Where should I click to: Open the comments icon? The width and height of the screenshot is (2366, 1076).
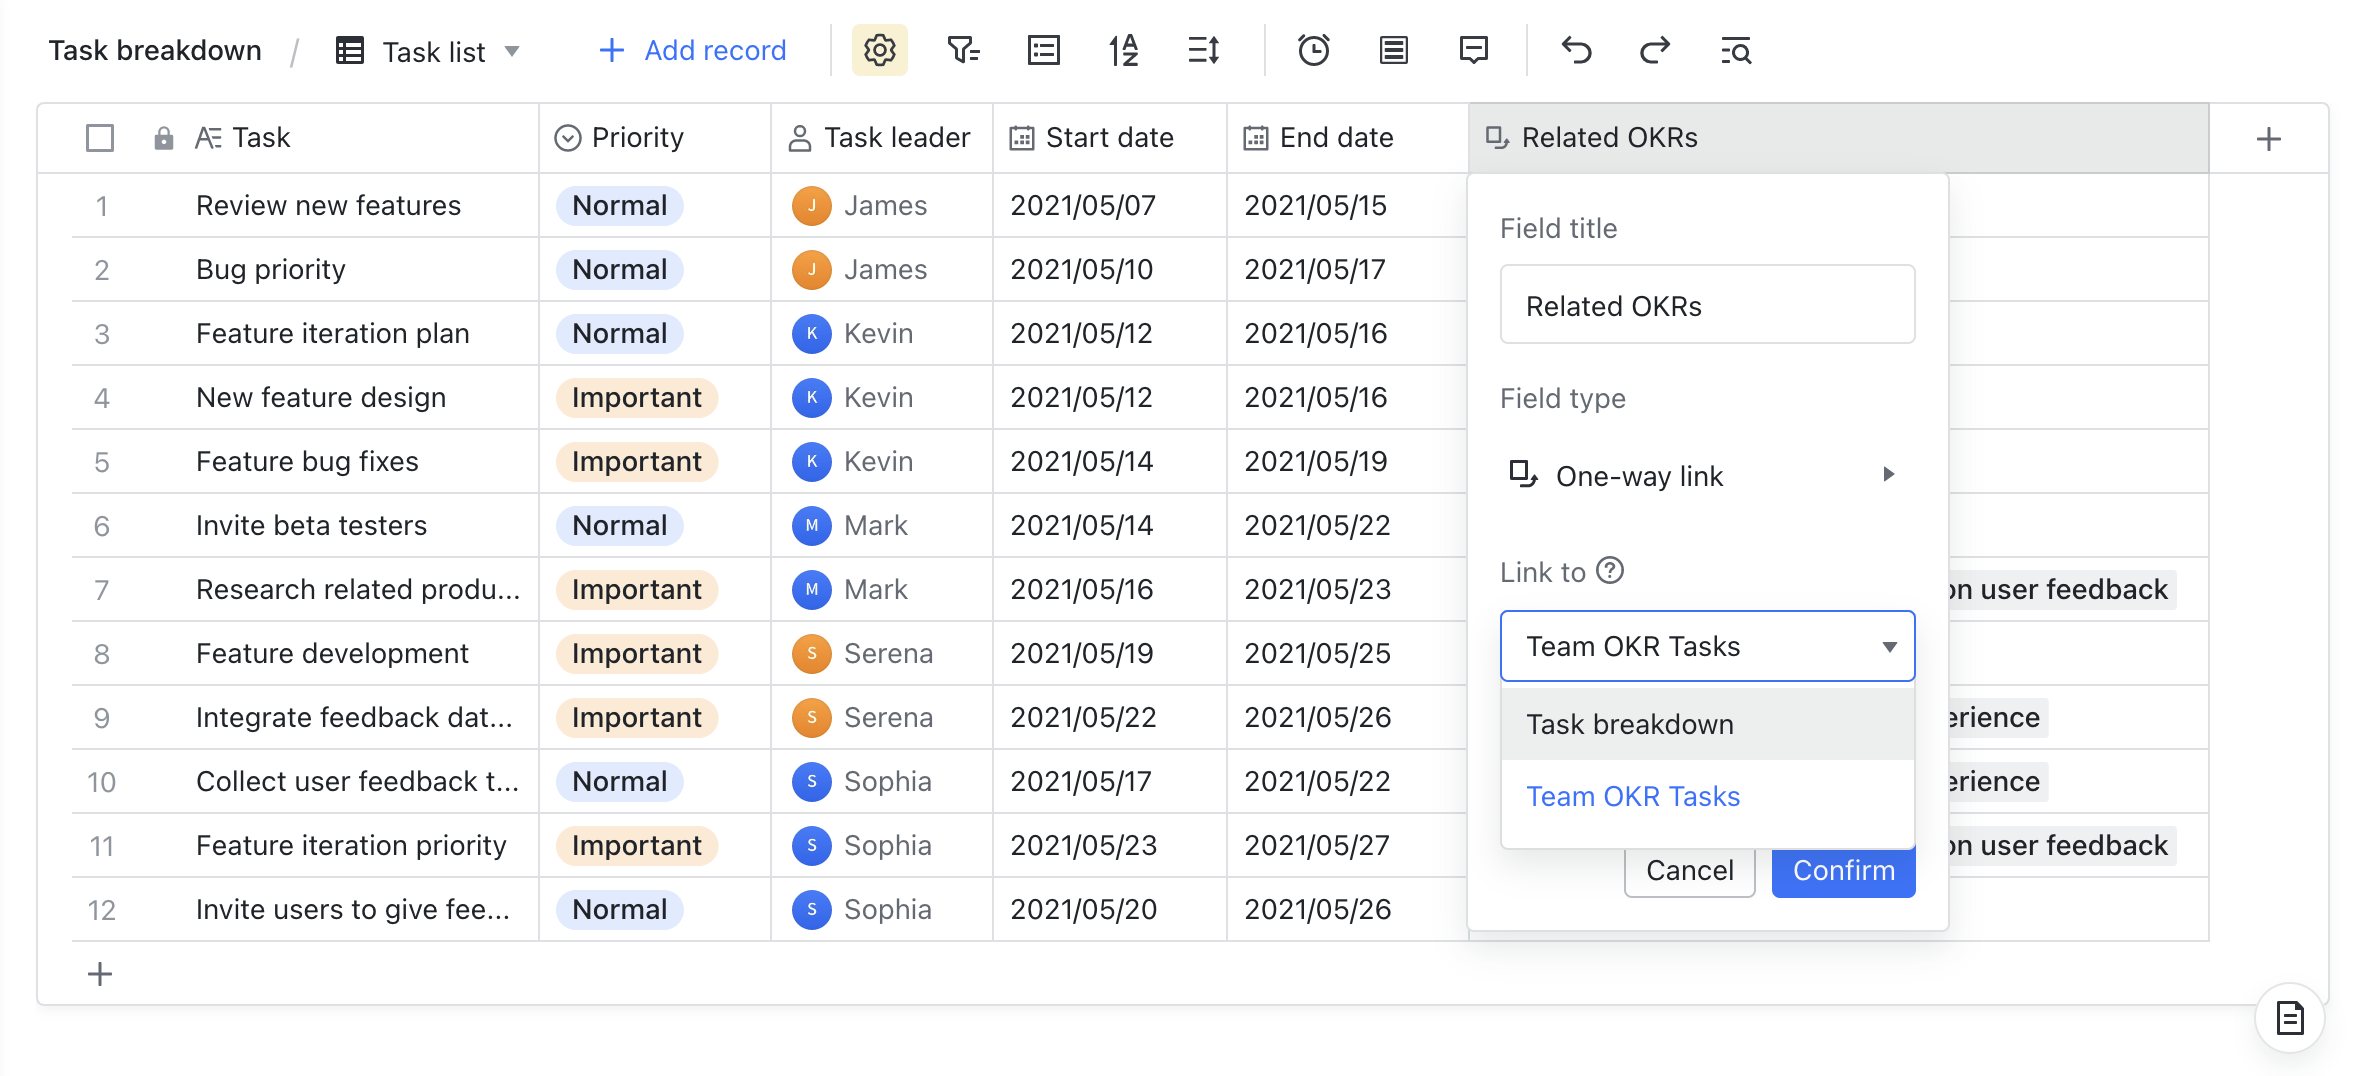(x=1473, y=50)
